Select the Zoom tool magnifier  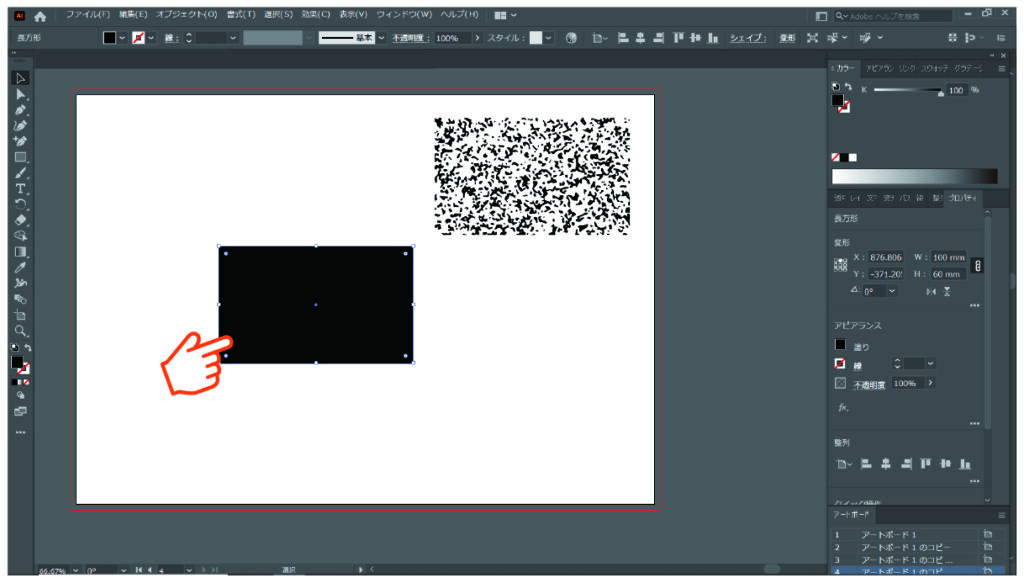(20, 331)
